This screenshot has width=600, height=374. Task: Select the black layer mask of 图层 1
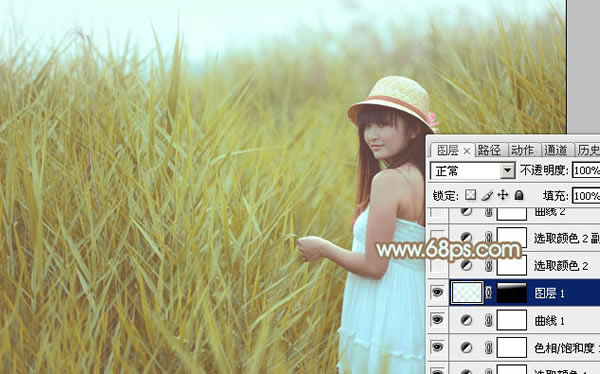(x=512, y=293)
